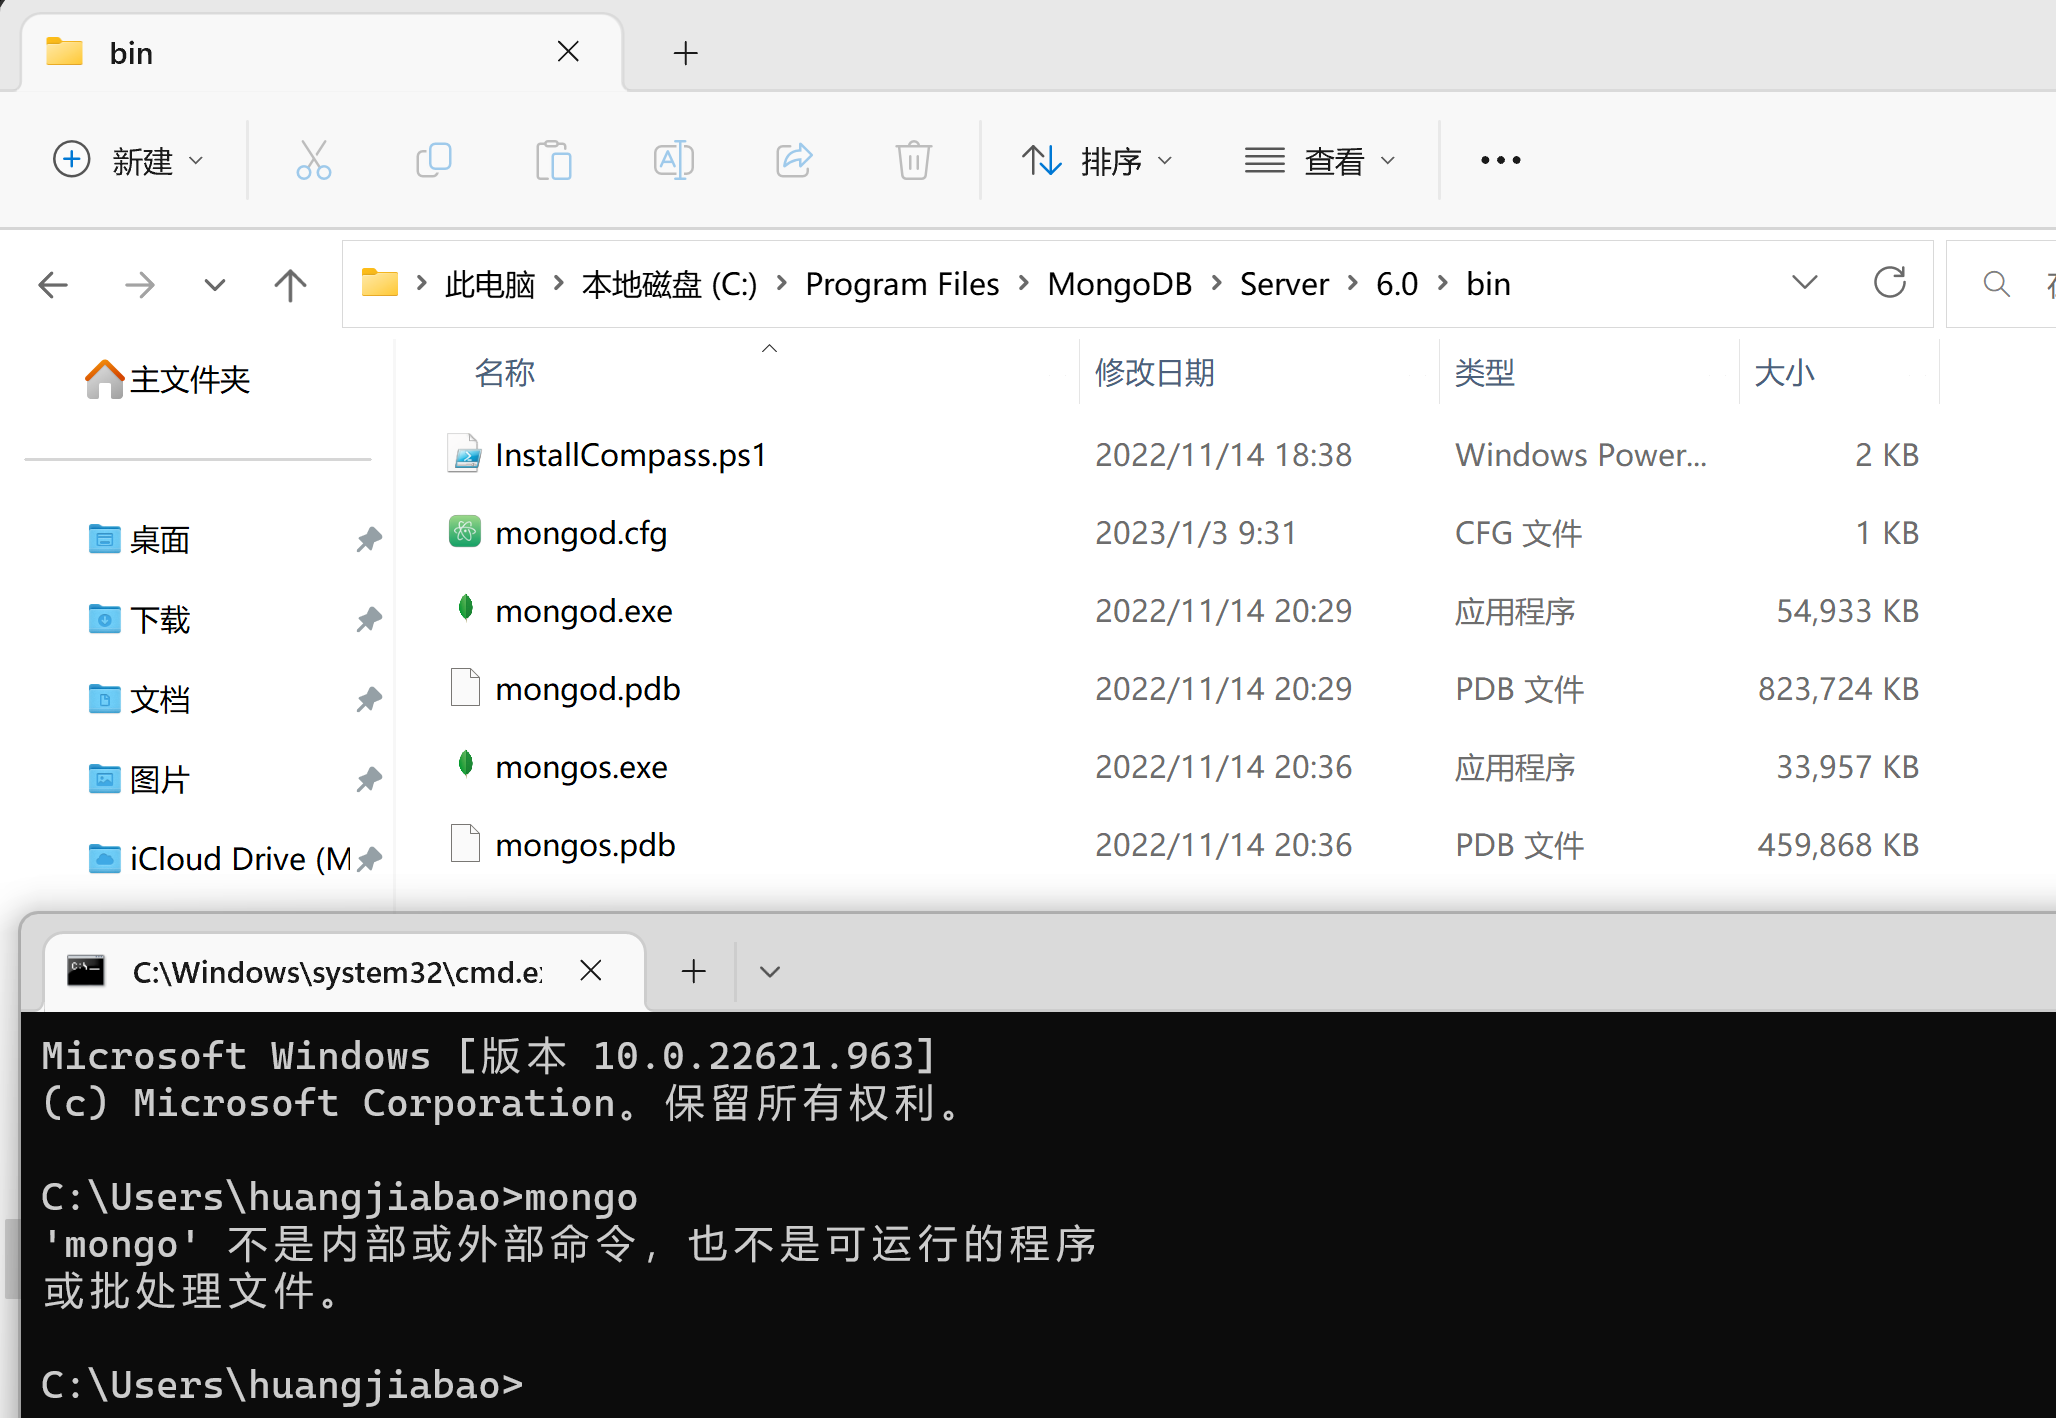Open the 排序 sort dropdown
The height and width of the screenshot is (1418, 2056).
pyautogui.click(x=1097, y=160)
